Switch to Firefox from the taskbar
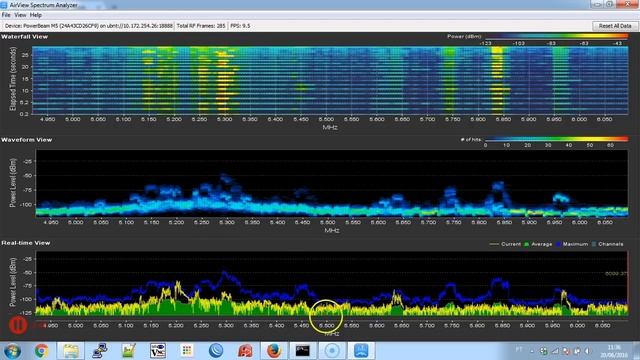 [274, 351]
